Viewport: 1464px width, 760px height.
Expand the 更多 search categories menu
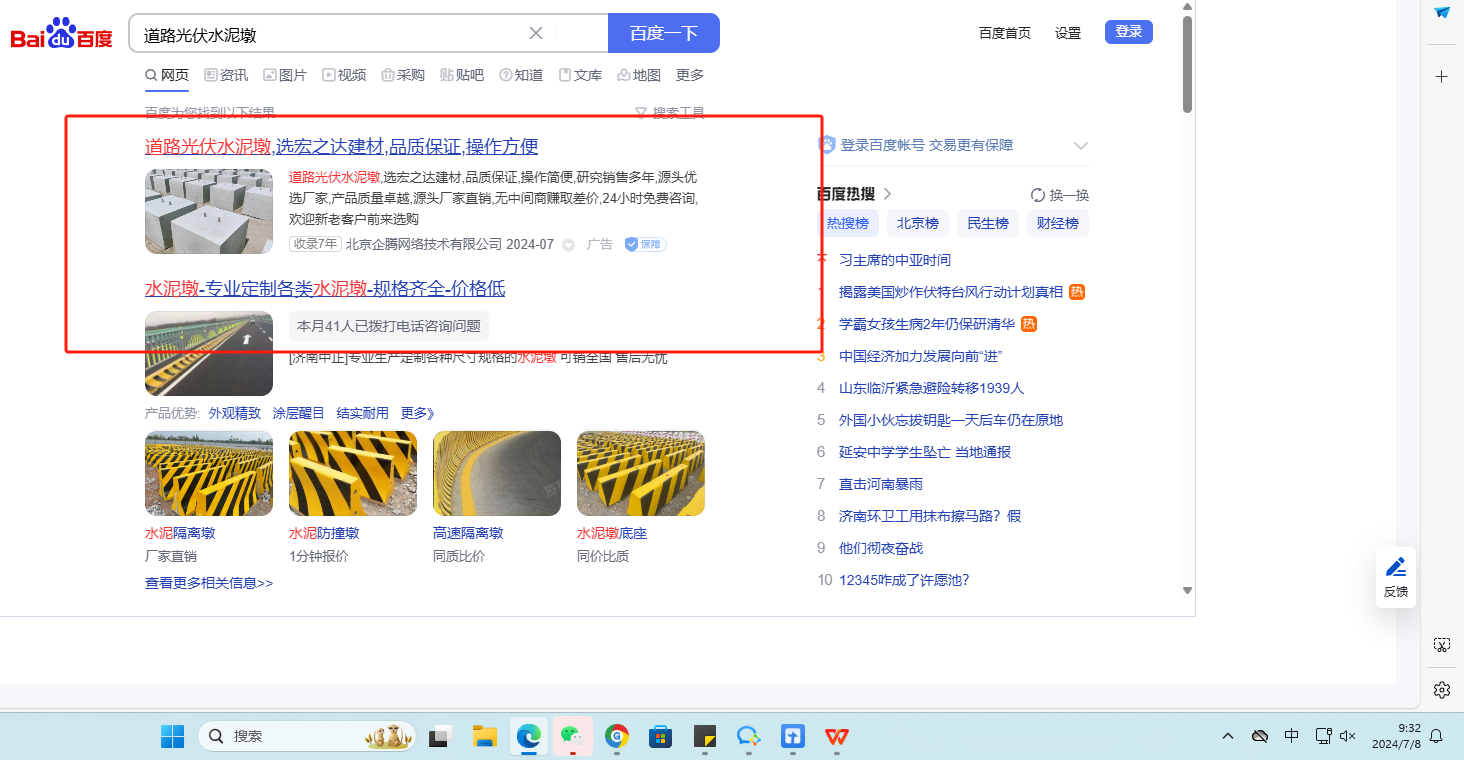pyautogui.click(x=689, y=75)
